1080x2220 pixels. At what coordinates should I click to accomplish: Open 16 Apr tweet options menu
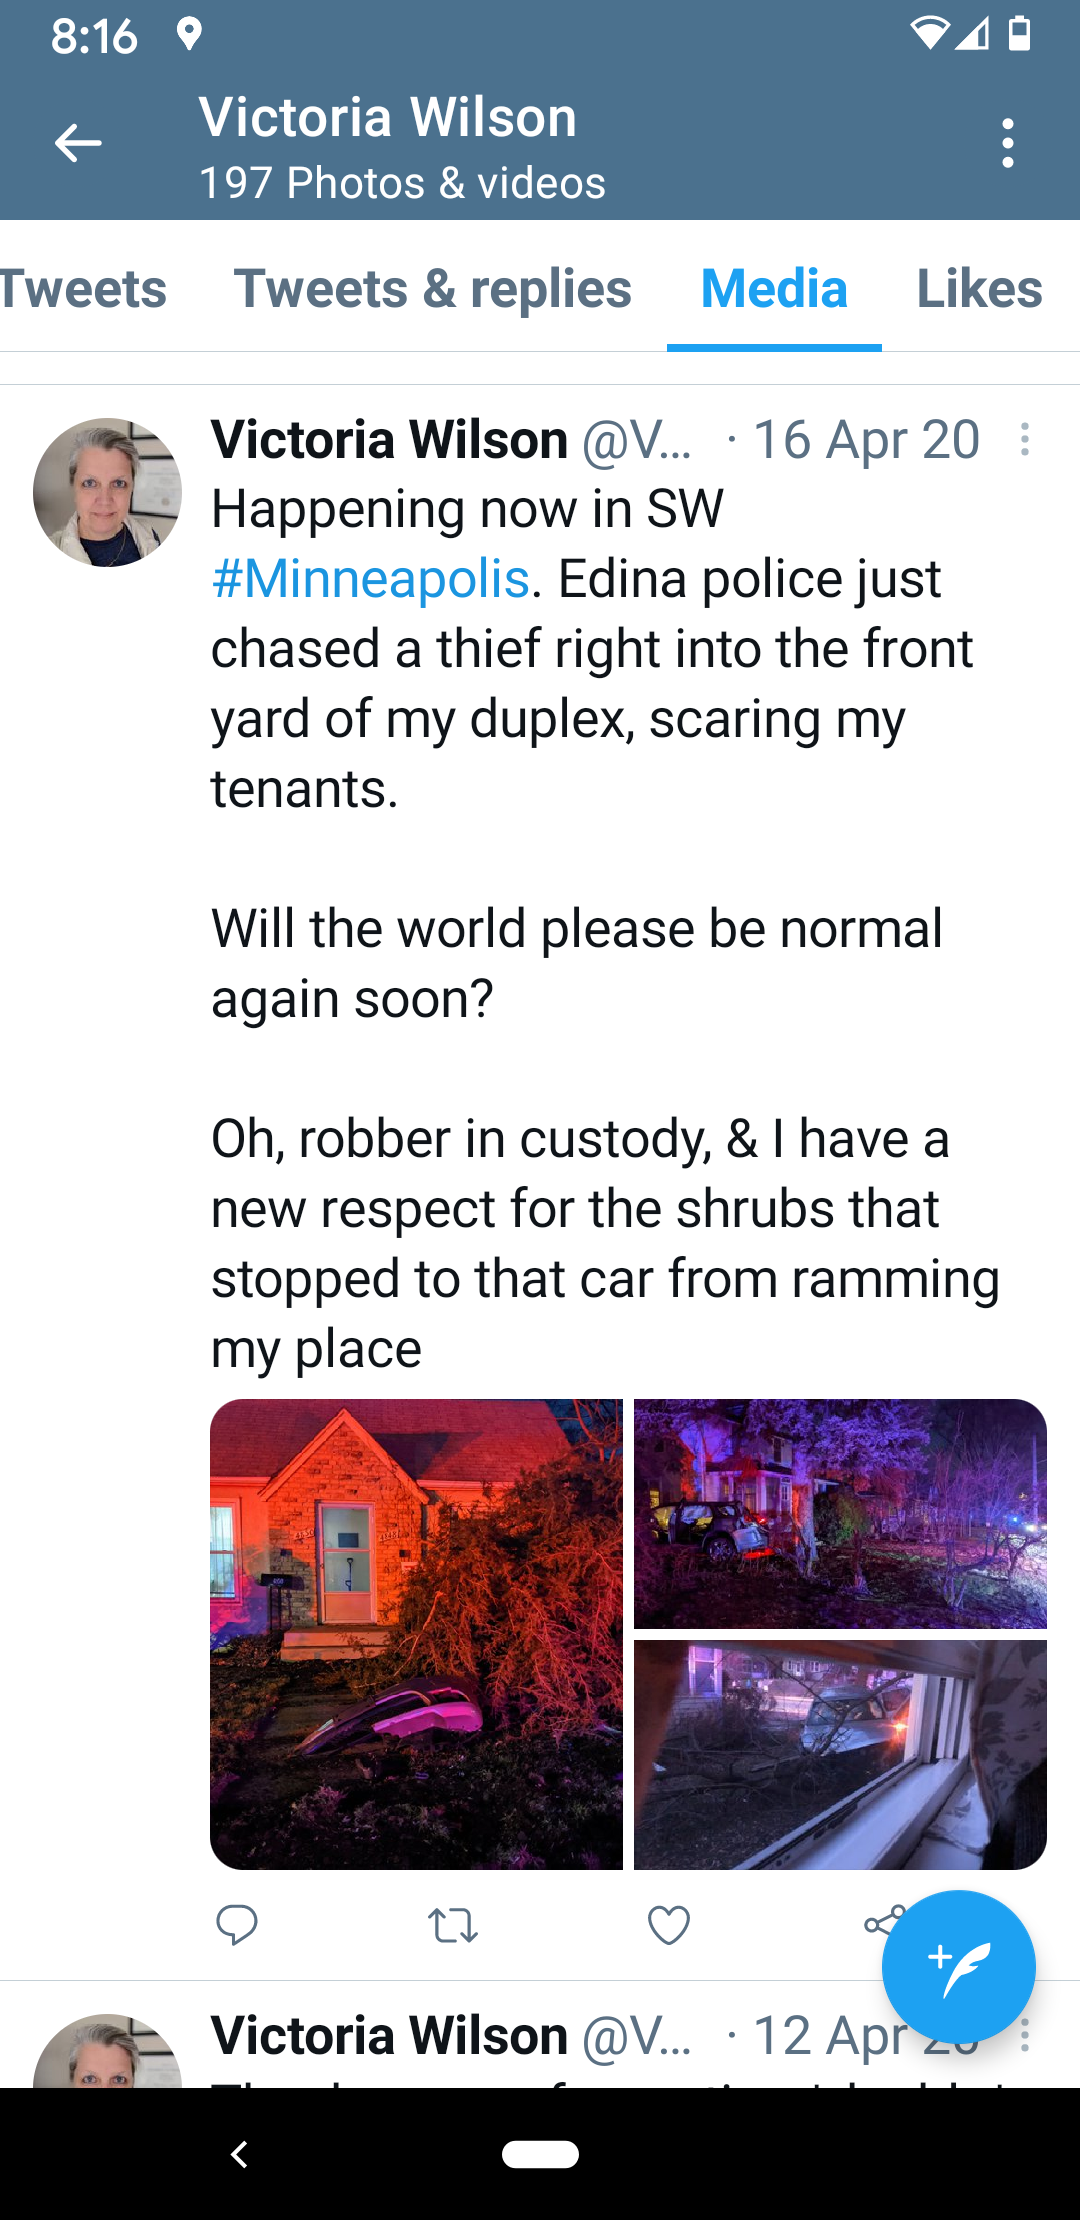point(1025,439)
